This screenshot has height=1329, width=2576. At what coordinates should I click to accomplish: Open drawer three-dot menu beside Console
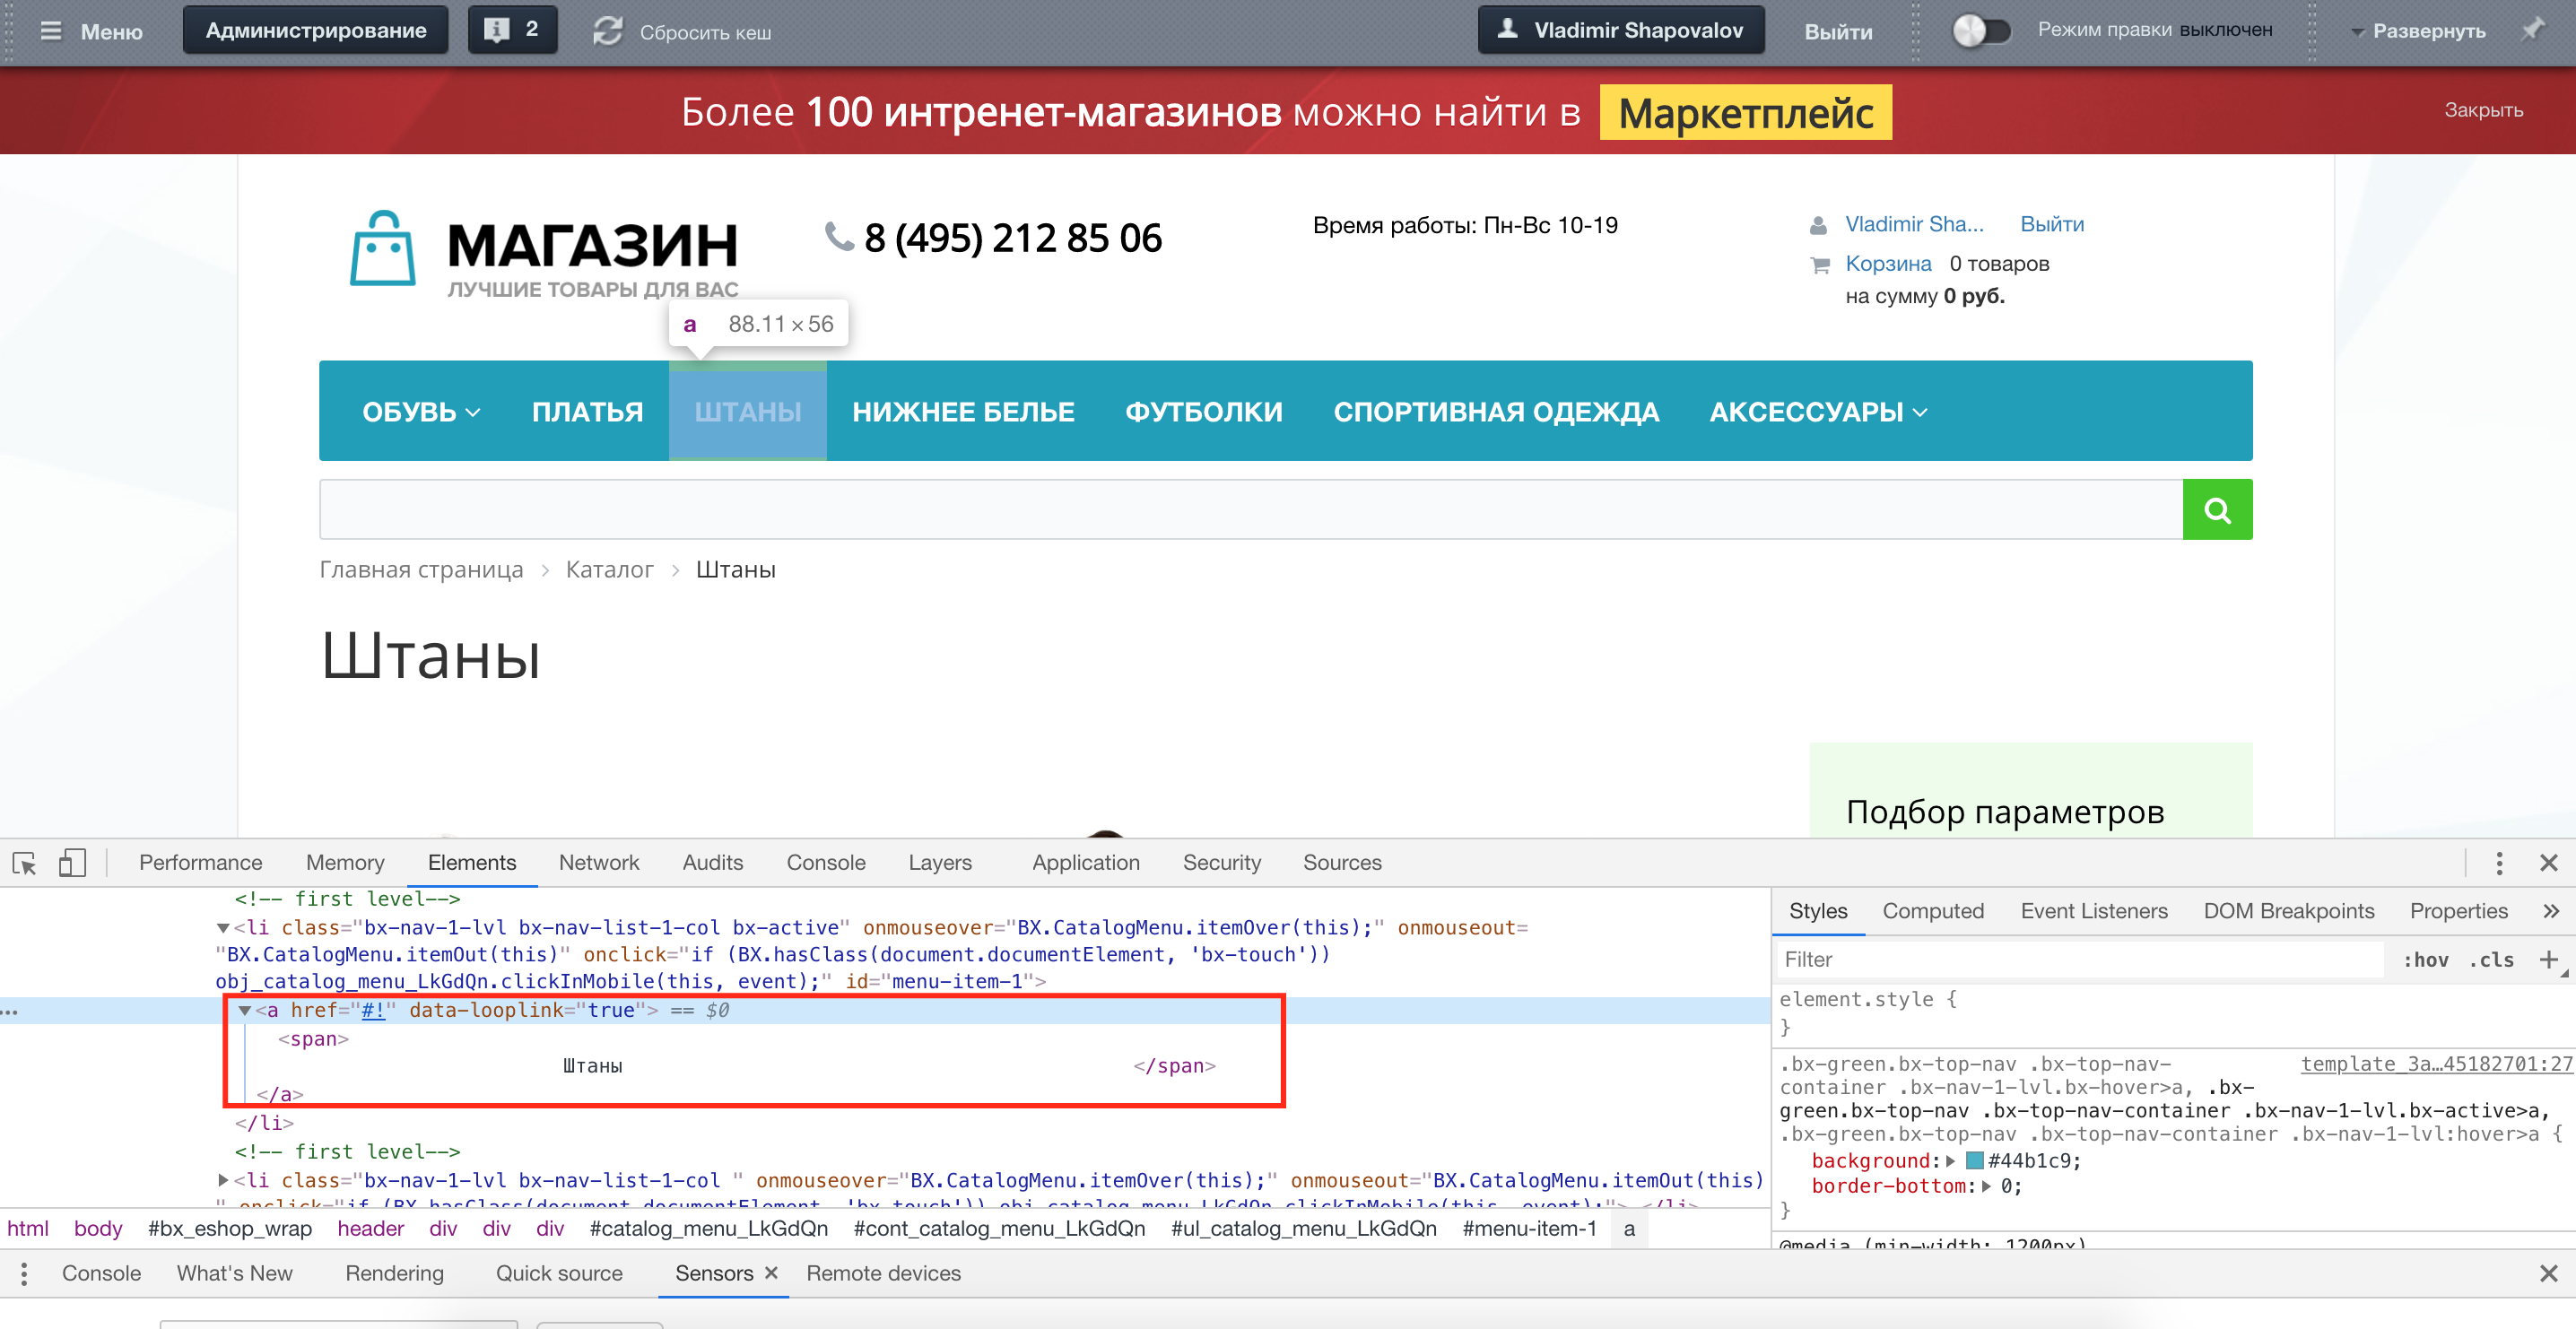pos(24,1273)
